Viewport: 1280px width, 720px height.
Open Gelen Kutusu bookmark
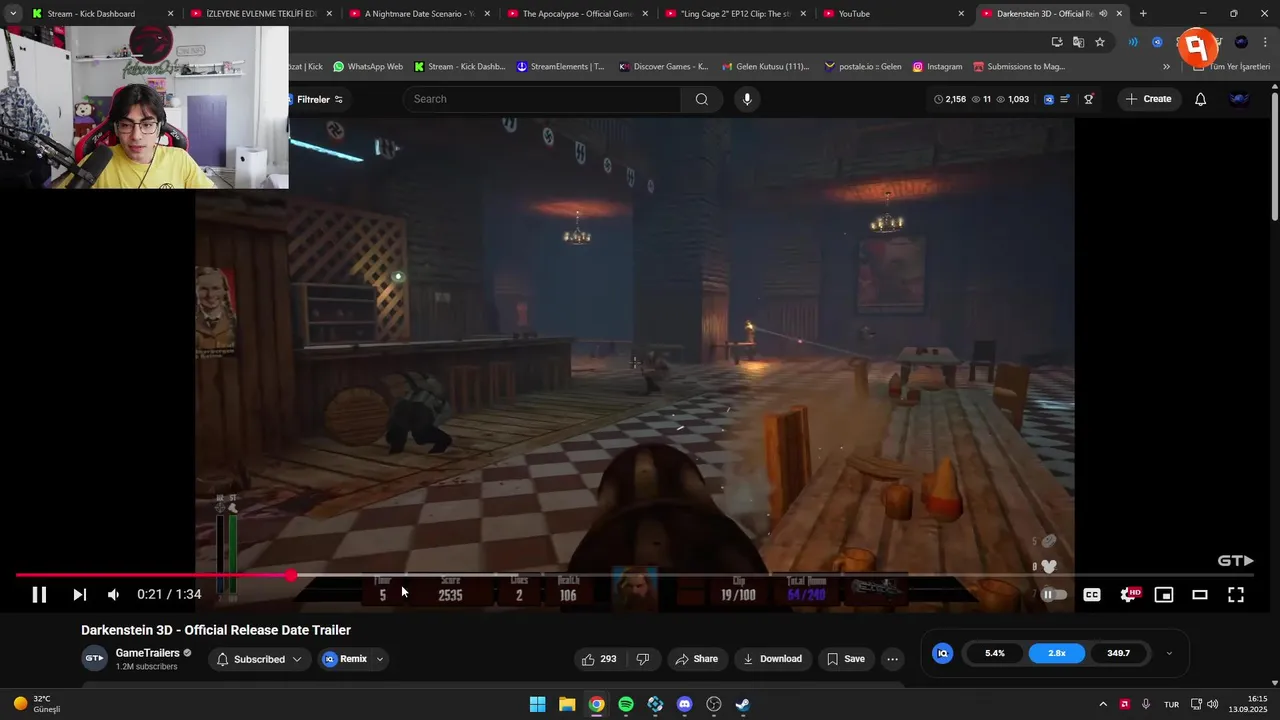click(x=765, y=67)
